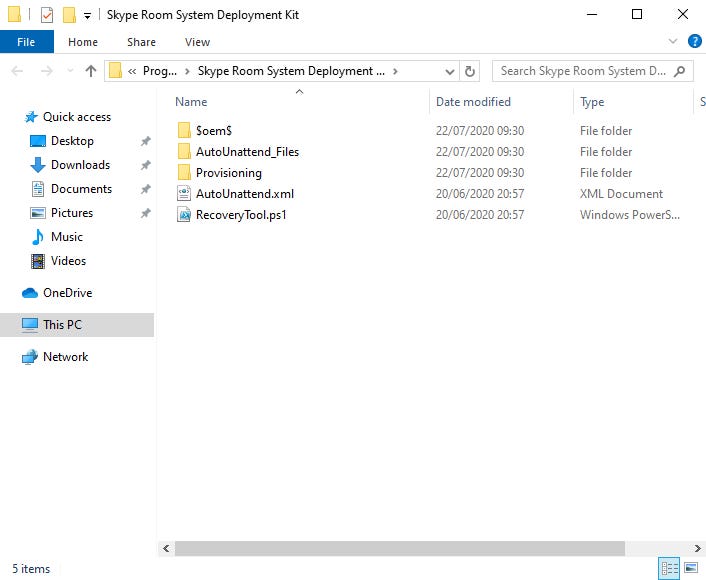Open Documents in the navigation pane

pyautogui.click(x=81, y=189)
